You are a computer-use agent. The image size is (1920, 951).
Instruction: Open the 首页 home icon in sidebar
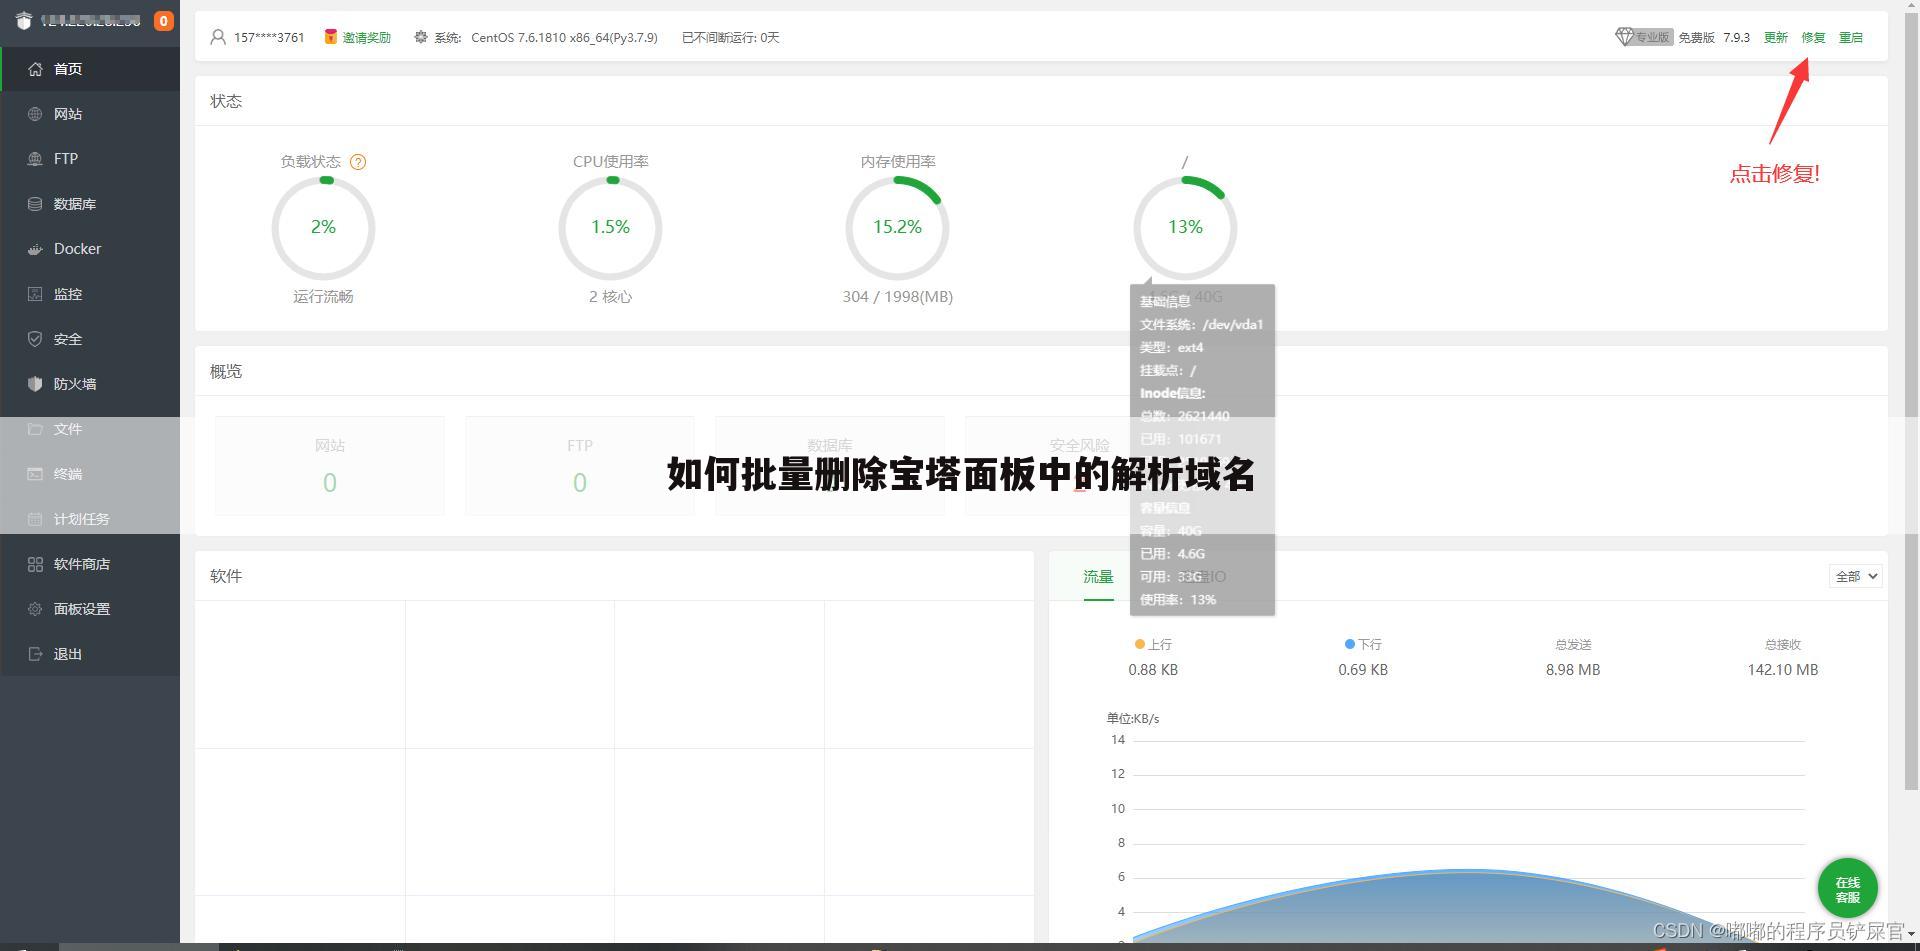tap(35, 69)
